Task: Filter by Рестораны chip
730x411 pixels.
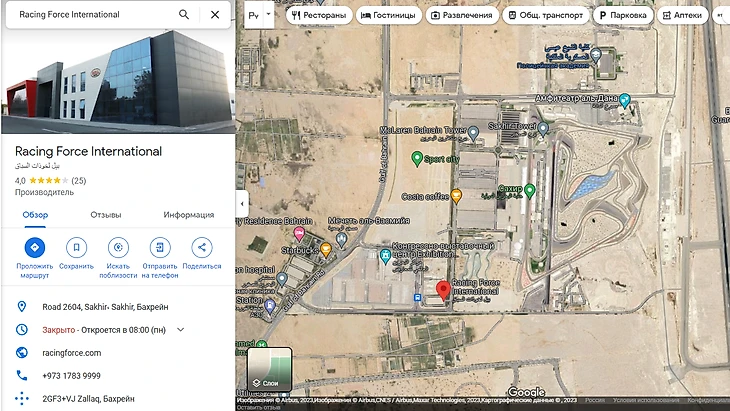Action: pyautogui.click(x=319, y=15)
